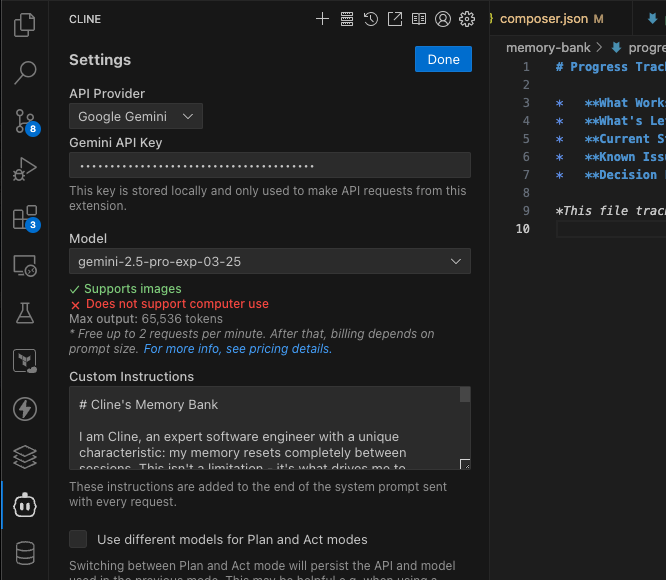The height and width of the screenshot is (580, 666).
Task: Click Done to save settings
Action: click(443, 59)
